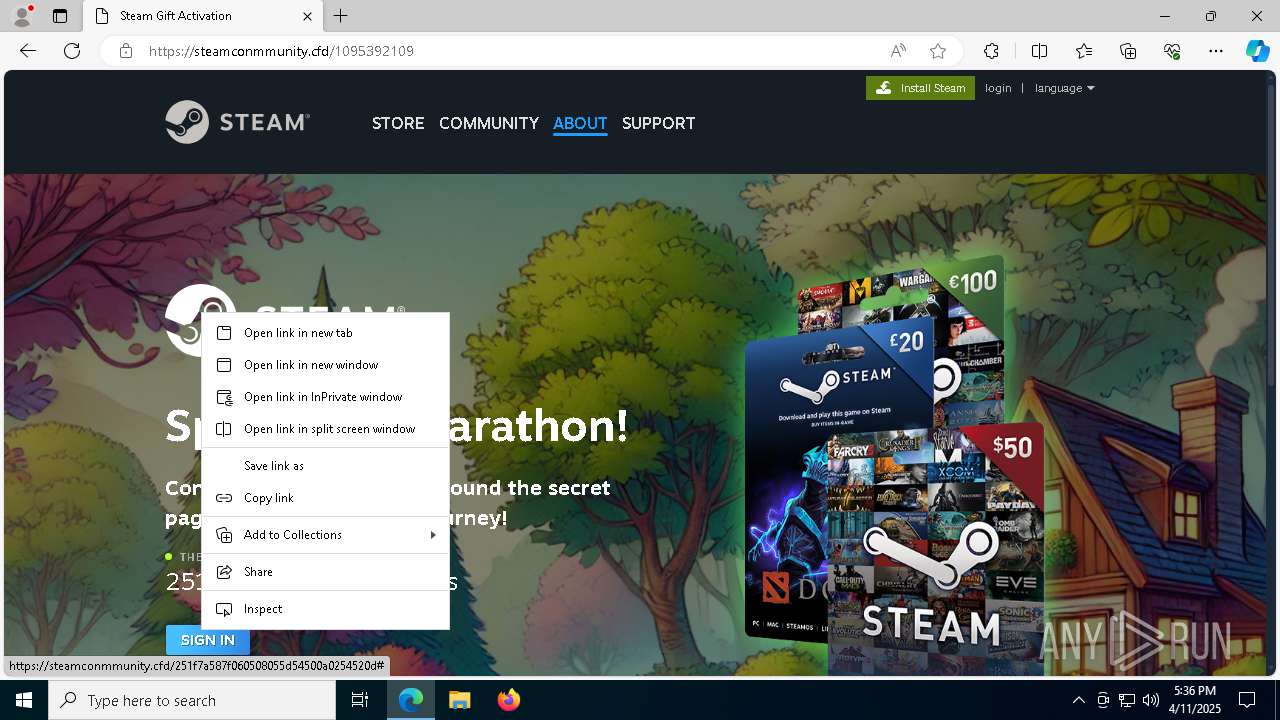Open the STORE navigation link
This screenshot has width=1280, height=720.
(398, 123)
